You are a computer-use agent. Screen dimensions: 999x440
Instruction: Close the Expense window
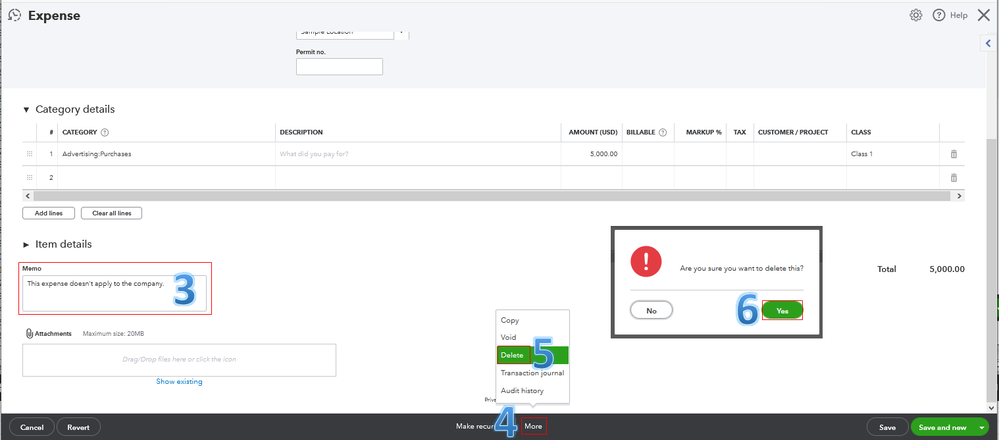984,15
